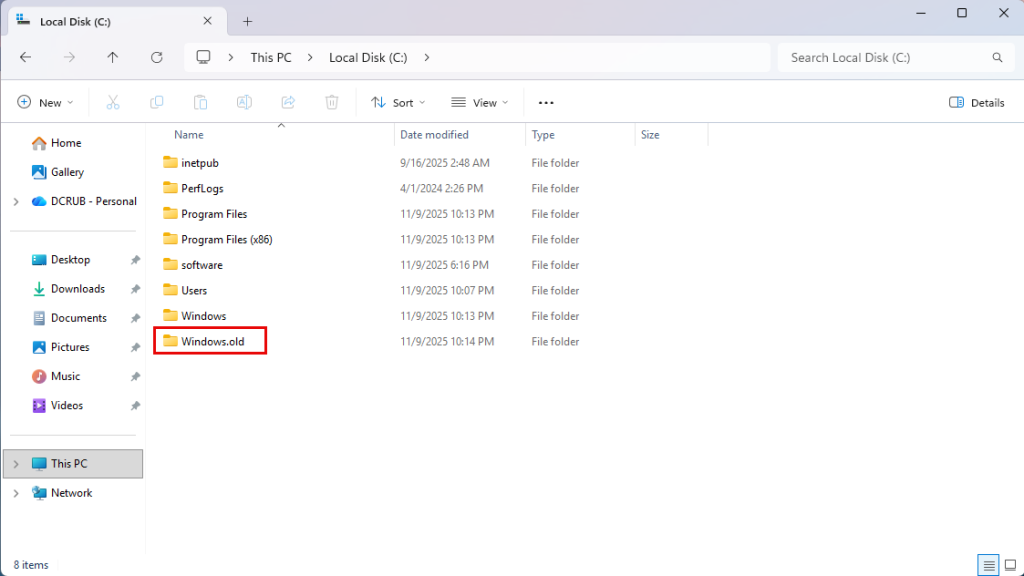
Task: Click the Copy icon in toolbar
Action: click(x=157, y=103)
